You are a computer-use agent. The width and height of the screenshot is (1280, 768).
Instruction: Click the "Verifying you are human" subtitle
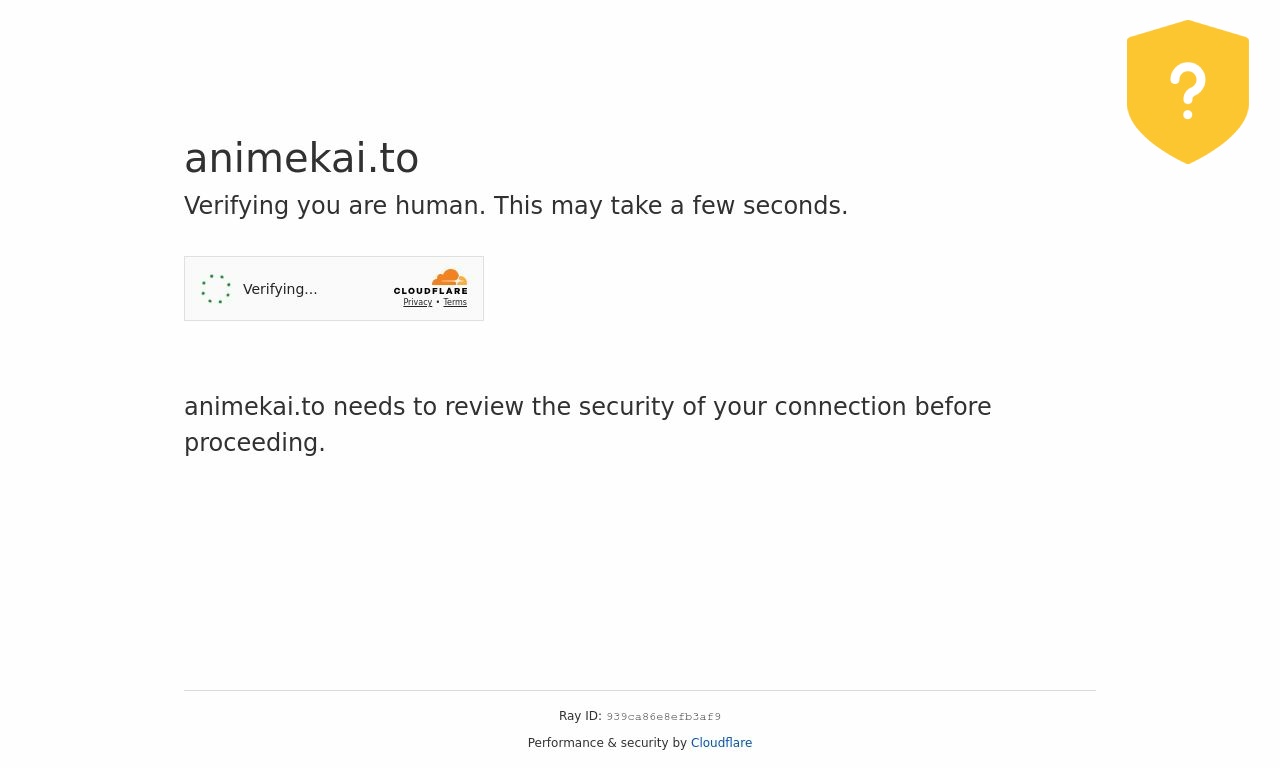pos(335,206)
